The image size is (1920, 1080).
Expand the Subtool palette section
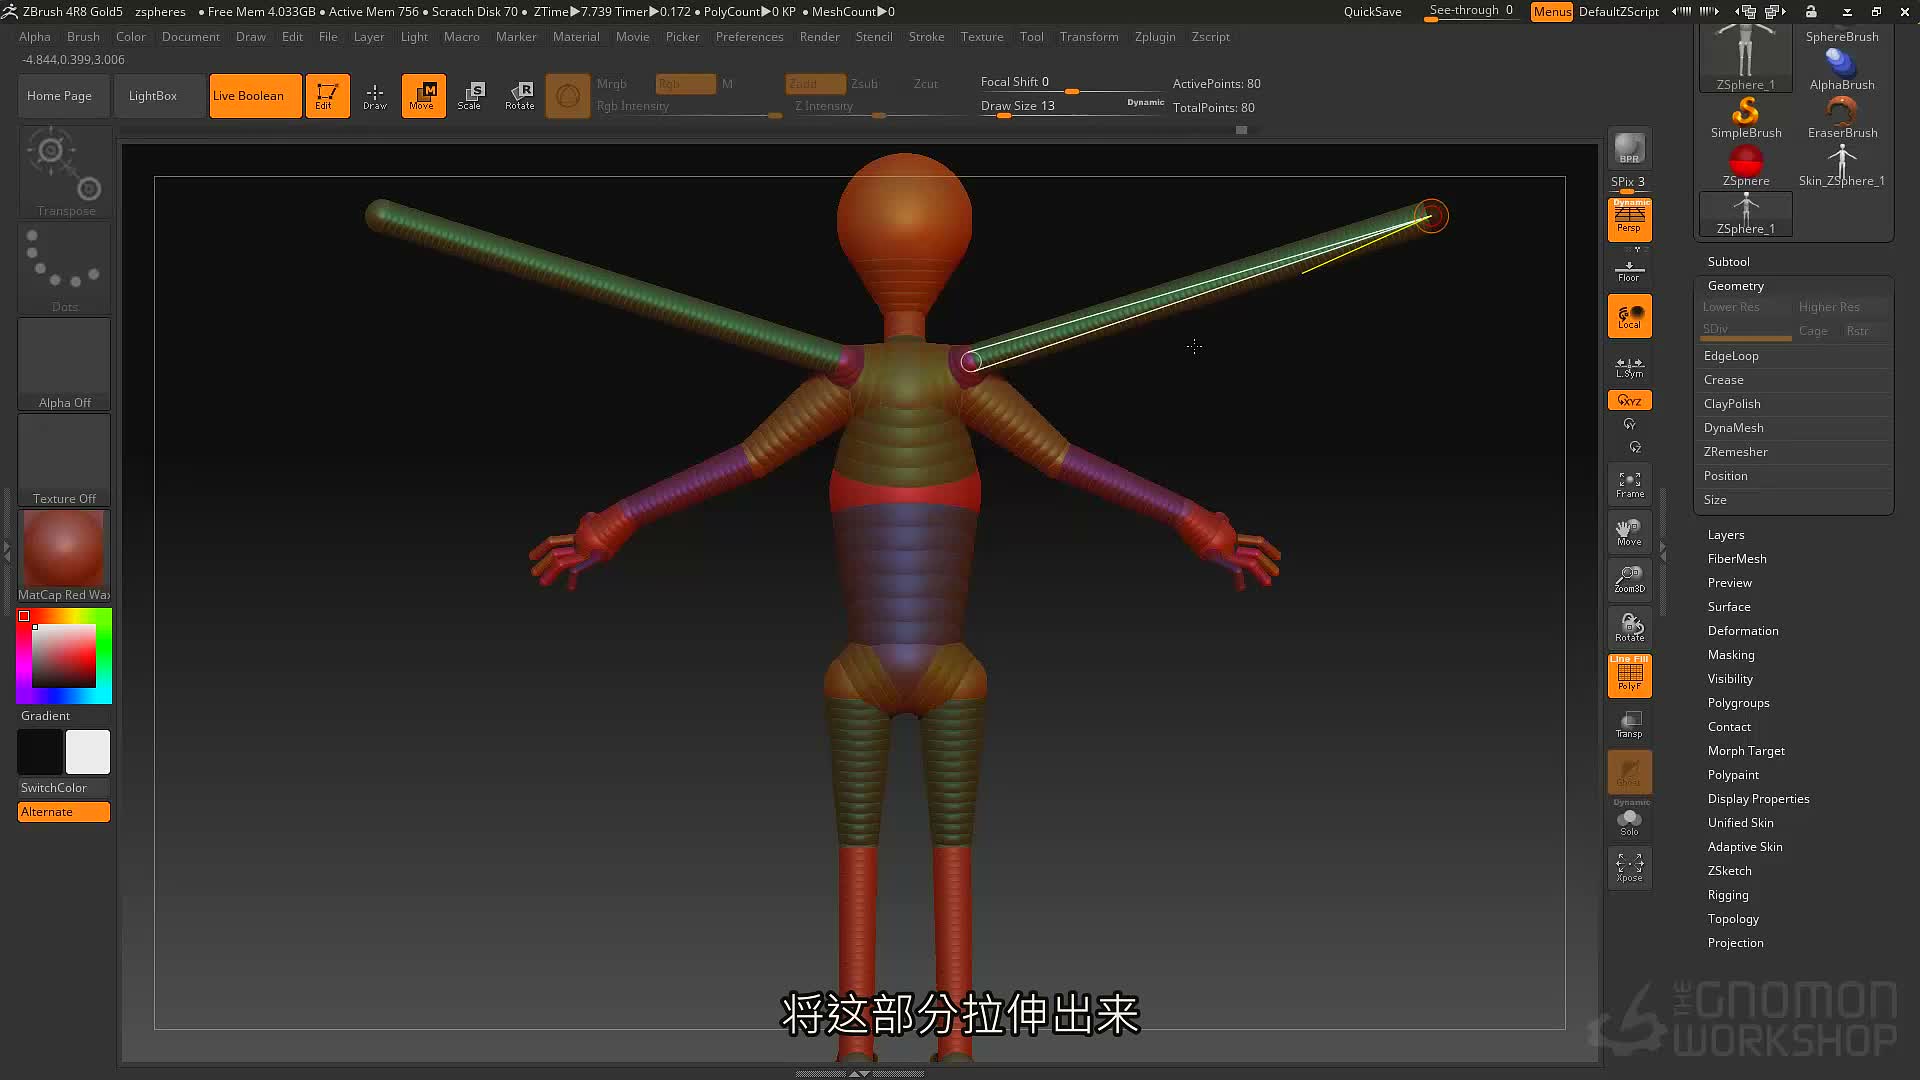[x=1728, y=261]
